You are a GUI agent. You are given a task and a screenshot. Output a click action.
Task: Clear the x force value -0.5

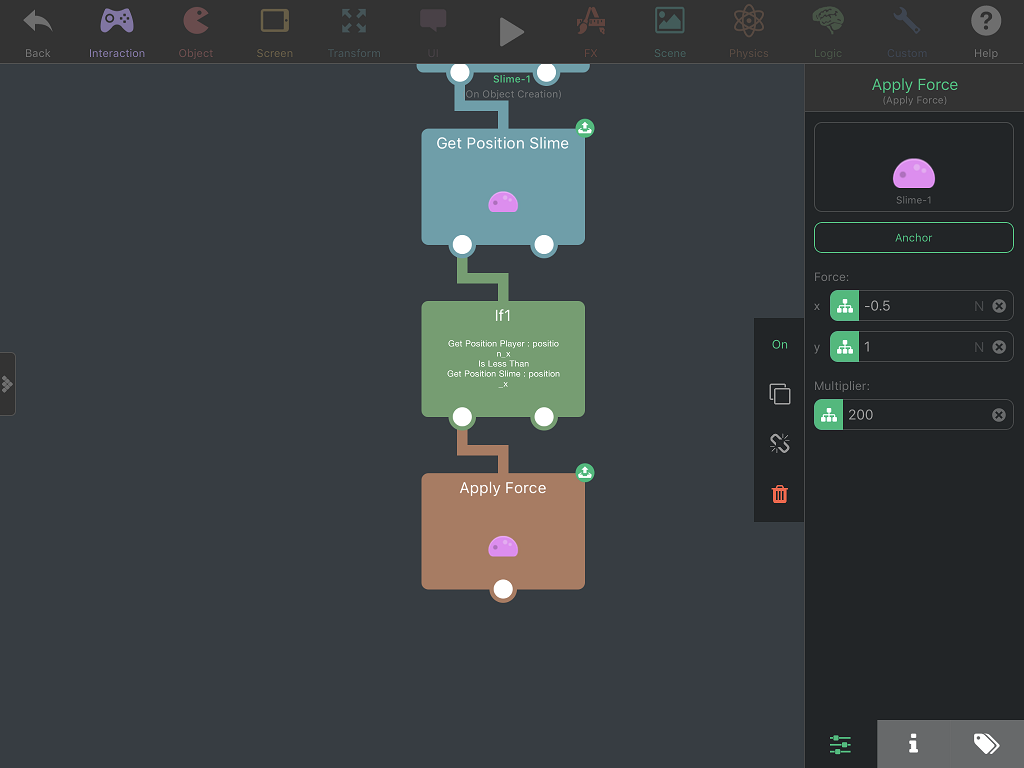pyautogui.click(x=999, y=306)
